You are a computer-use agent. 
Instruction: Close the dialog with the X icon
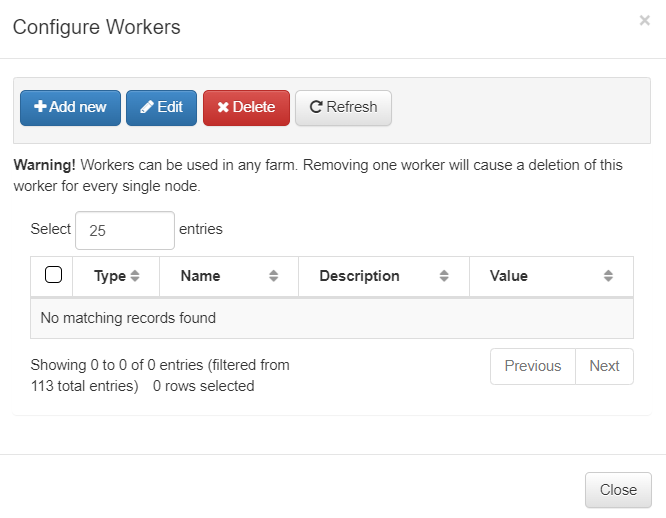[x=644, y=20]
